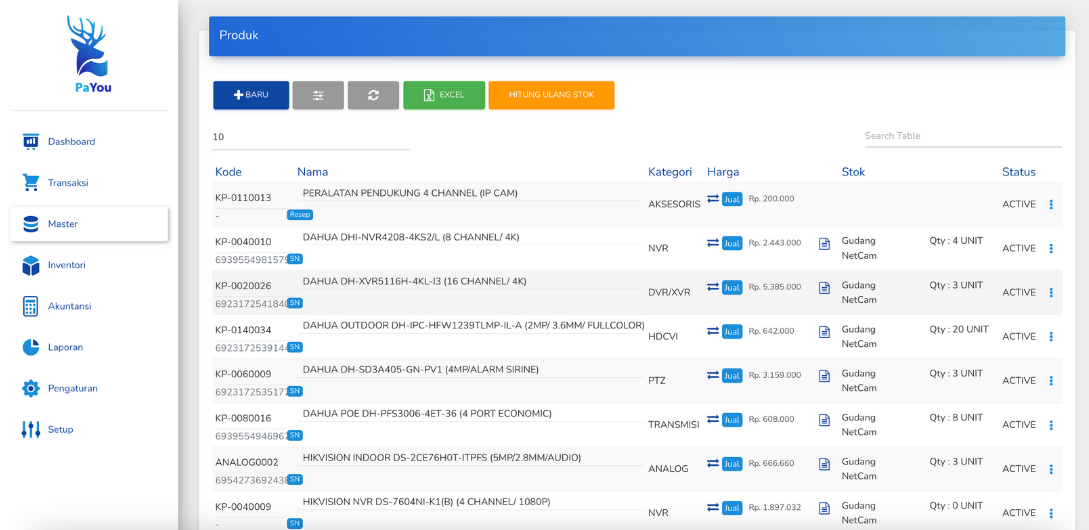Open Pengaturan settings menu
This screenshot has width=1089, height=530.
(89, 388)
